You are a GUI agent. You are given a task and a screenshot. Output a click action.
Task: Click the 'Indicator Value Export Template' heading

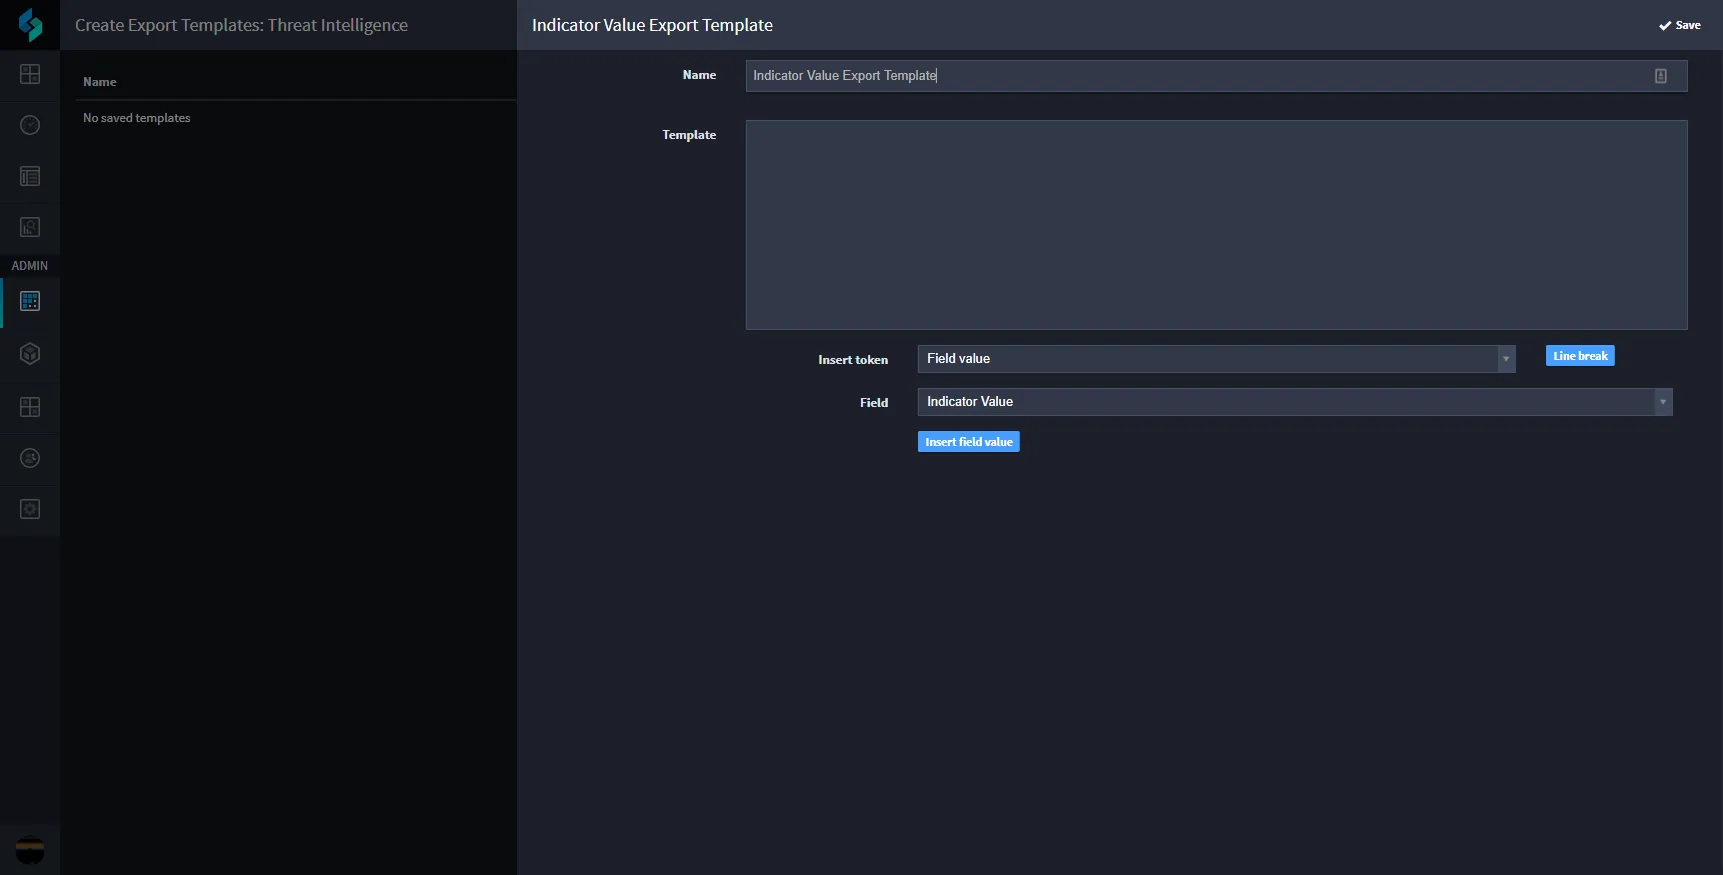point(652,25)
